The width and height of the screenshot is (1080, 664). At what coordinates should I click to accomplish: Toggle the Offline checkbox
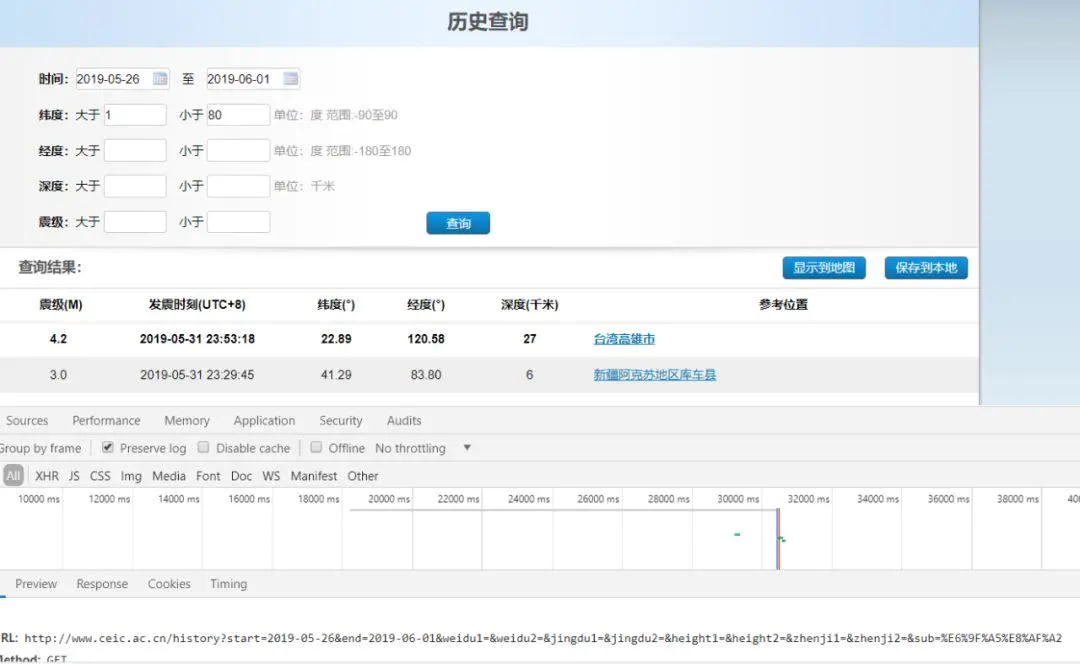316,447
